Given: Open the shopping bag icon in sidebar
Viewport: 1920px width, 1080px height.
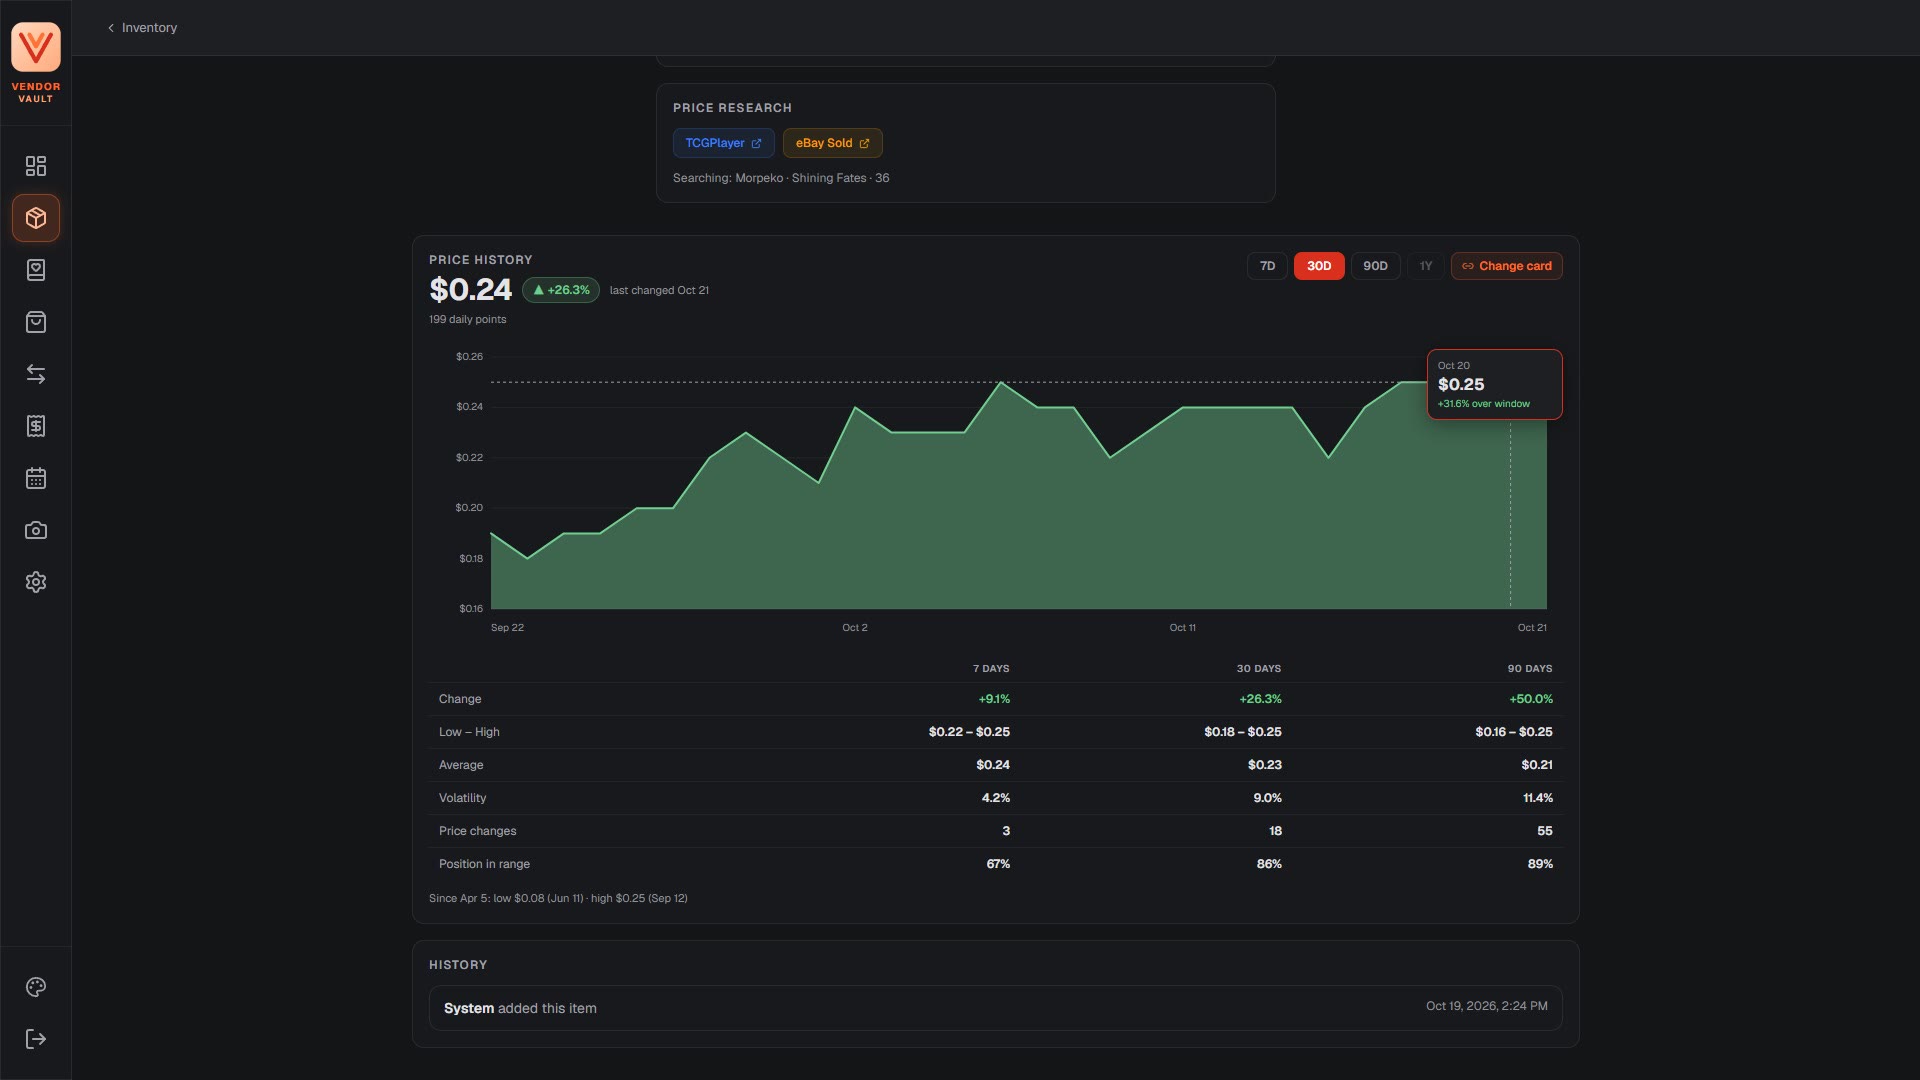Looking at the screenshot, I should click(36, 322).
